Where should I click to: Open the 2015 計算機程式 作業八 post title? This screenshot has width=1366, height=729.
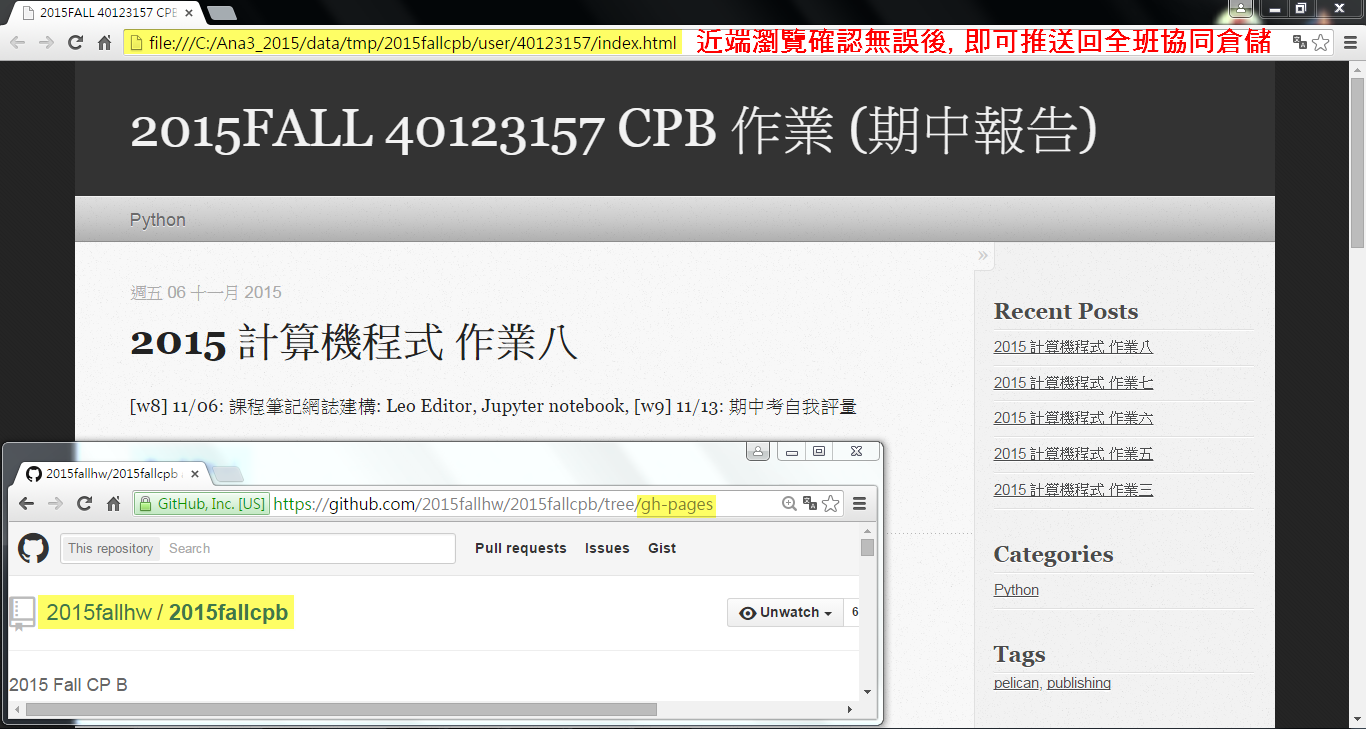(x=354, y=343)
